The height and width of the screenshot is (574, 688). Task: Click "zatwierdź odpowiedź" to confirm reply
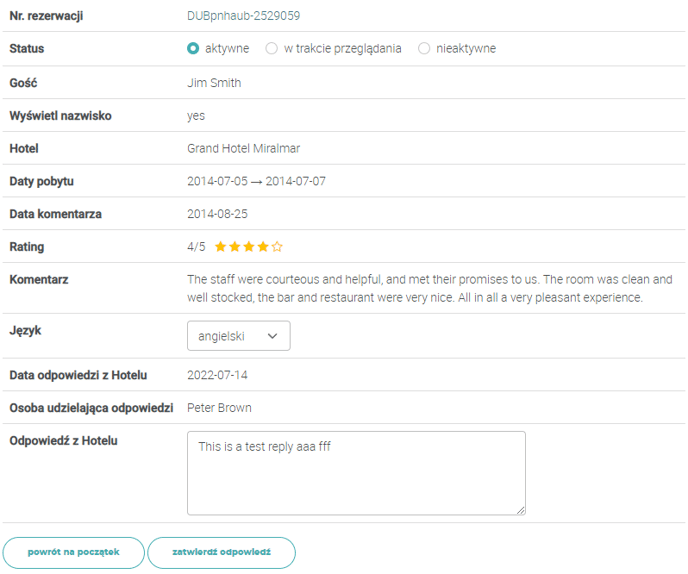[221, 552]
